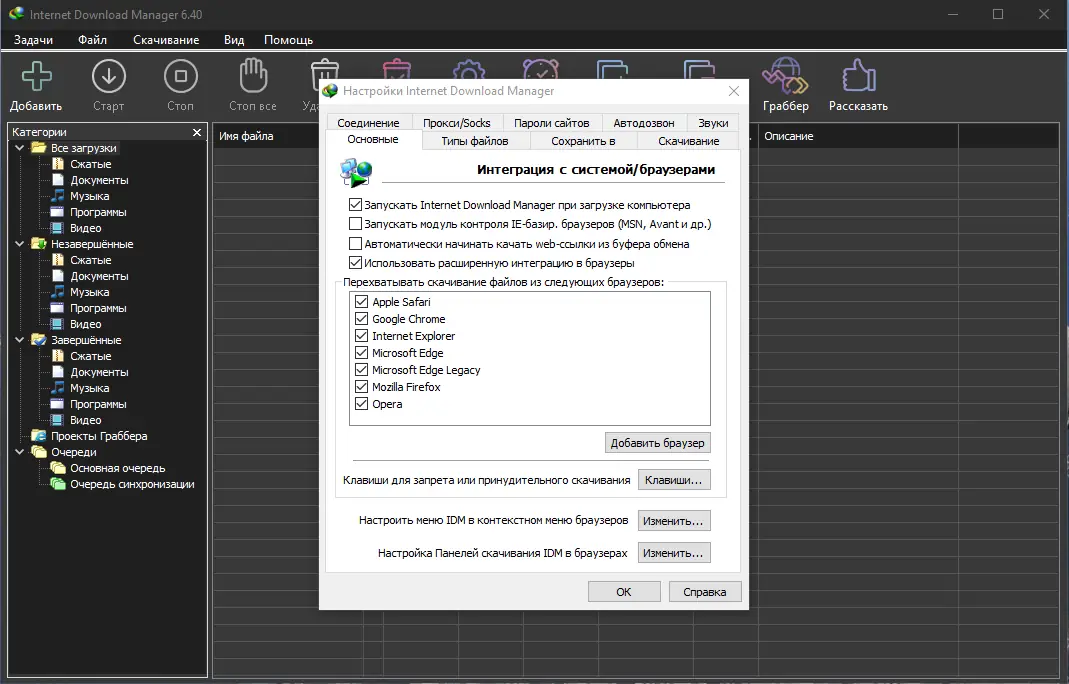Screen dimensions: 1069x684
Task: Collapse the Незавершённые tree node
Action: [x=19, y=244]
